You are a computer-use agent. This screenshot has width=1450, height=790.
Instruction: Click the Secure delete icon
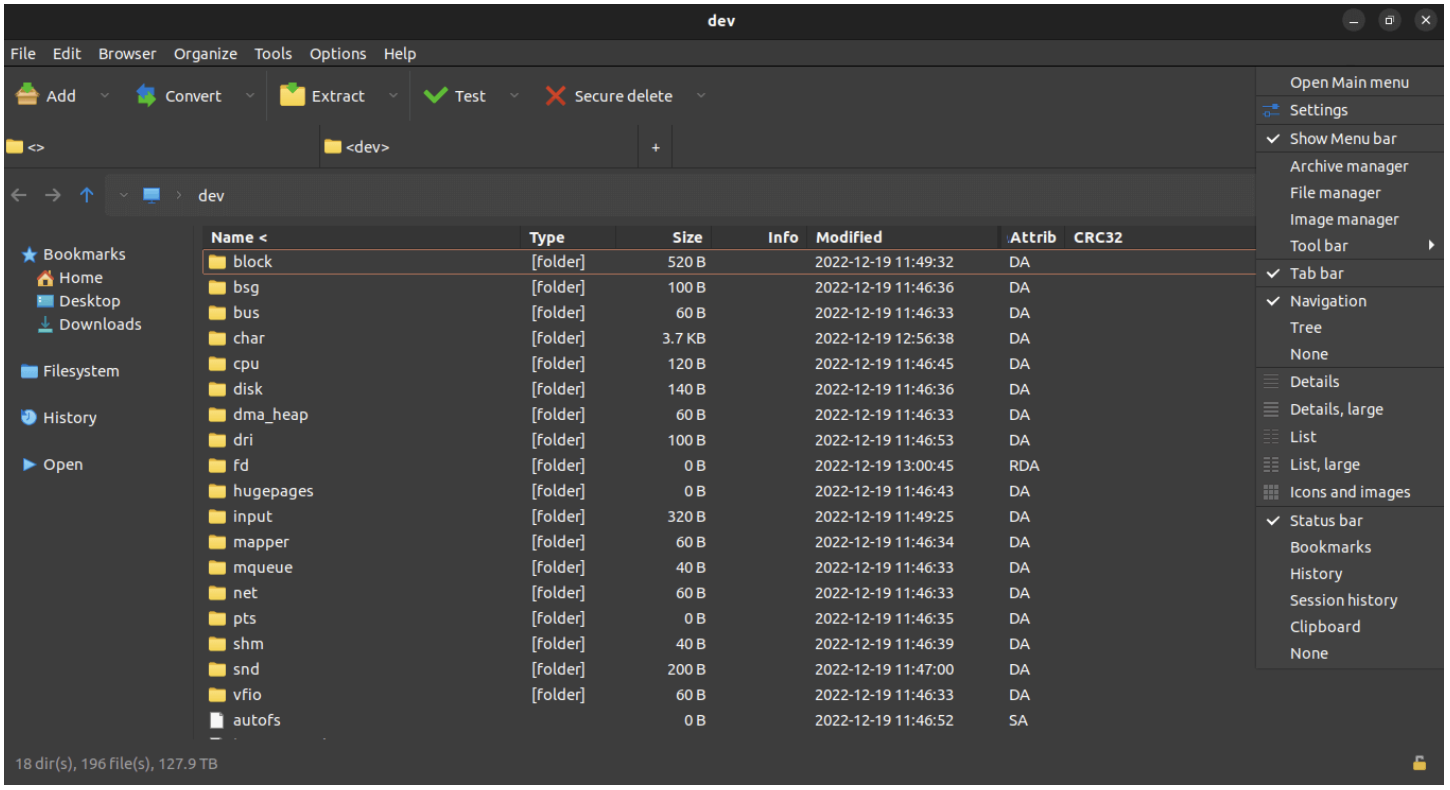(x=556, y=95)
